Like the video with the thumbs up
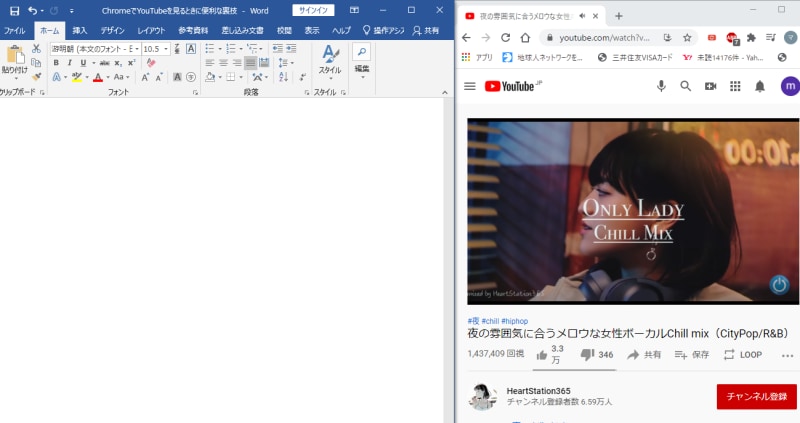Viewport: 800px width, 423px height. tap(542, 355)
